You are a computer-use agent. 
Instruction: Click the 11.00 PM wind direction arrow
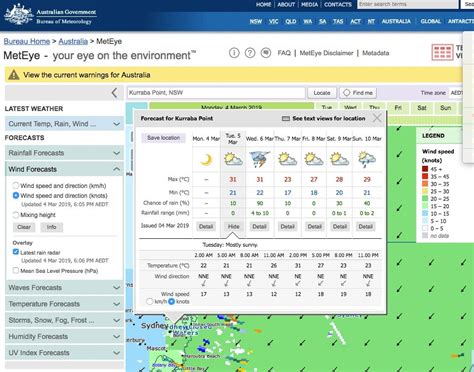coord(368,284)
